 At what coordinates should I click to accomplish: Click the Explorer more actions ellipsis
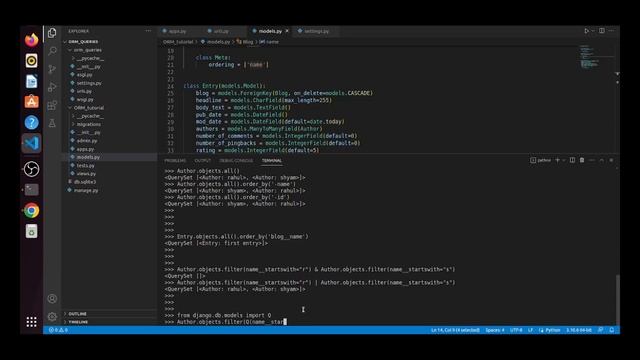(x=148, y=31)
